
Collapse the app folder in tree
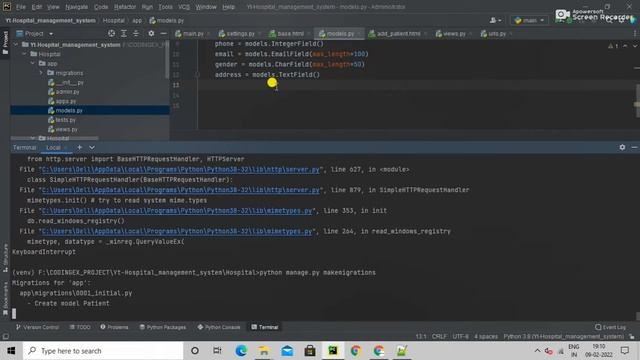point(33,63)
